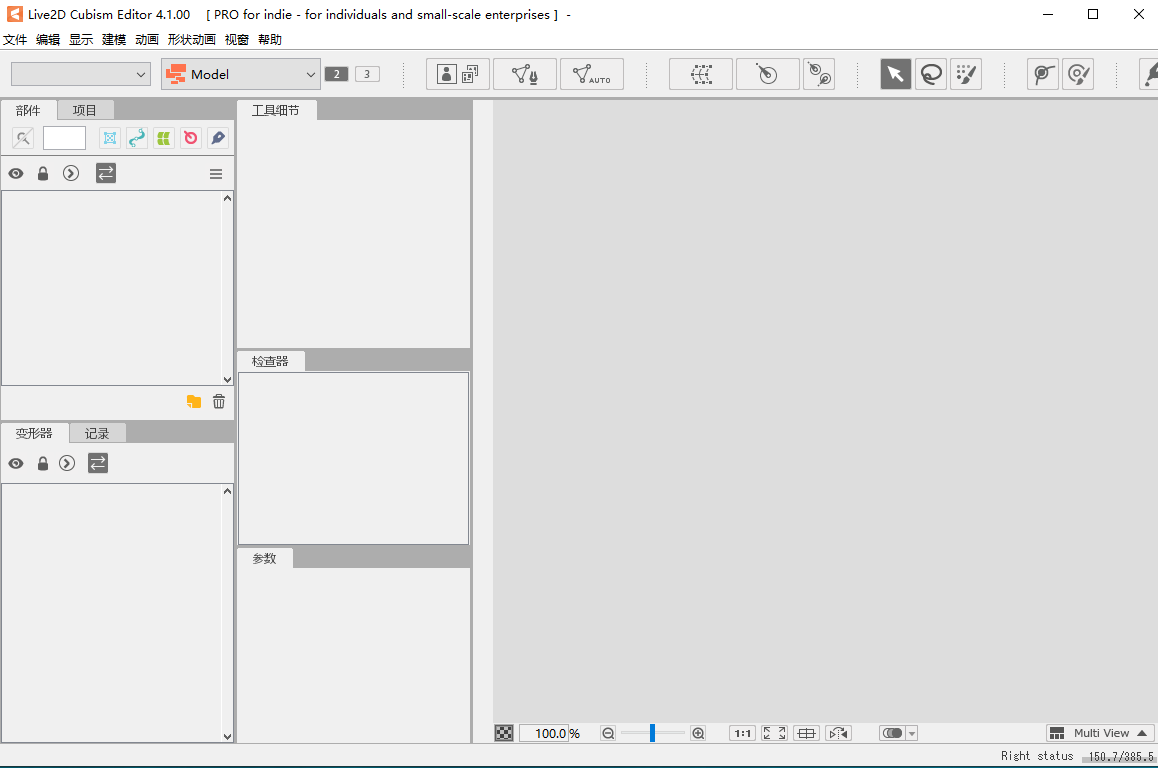Open the 建模 menu
1158x768 pixels.
click(114, 40)
